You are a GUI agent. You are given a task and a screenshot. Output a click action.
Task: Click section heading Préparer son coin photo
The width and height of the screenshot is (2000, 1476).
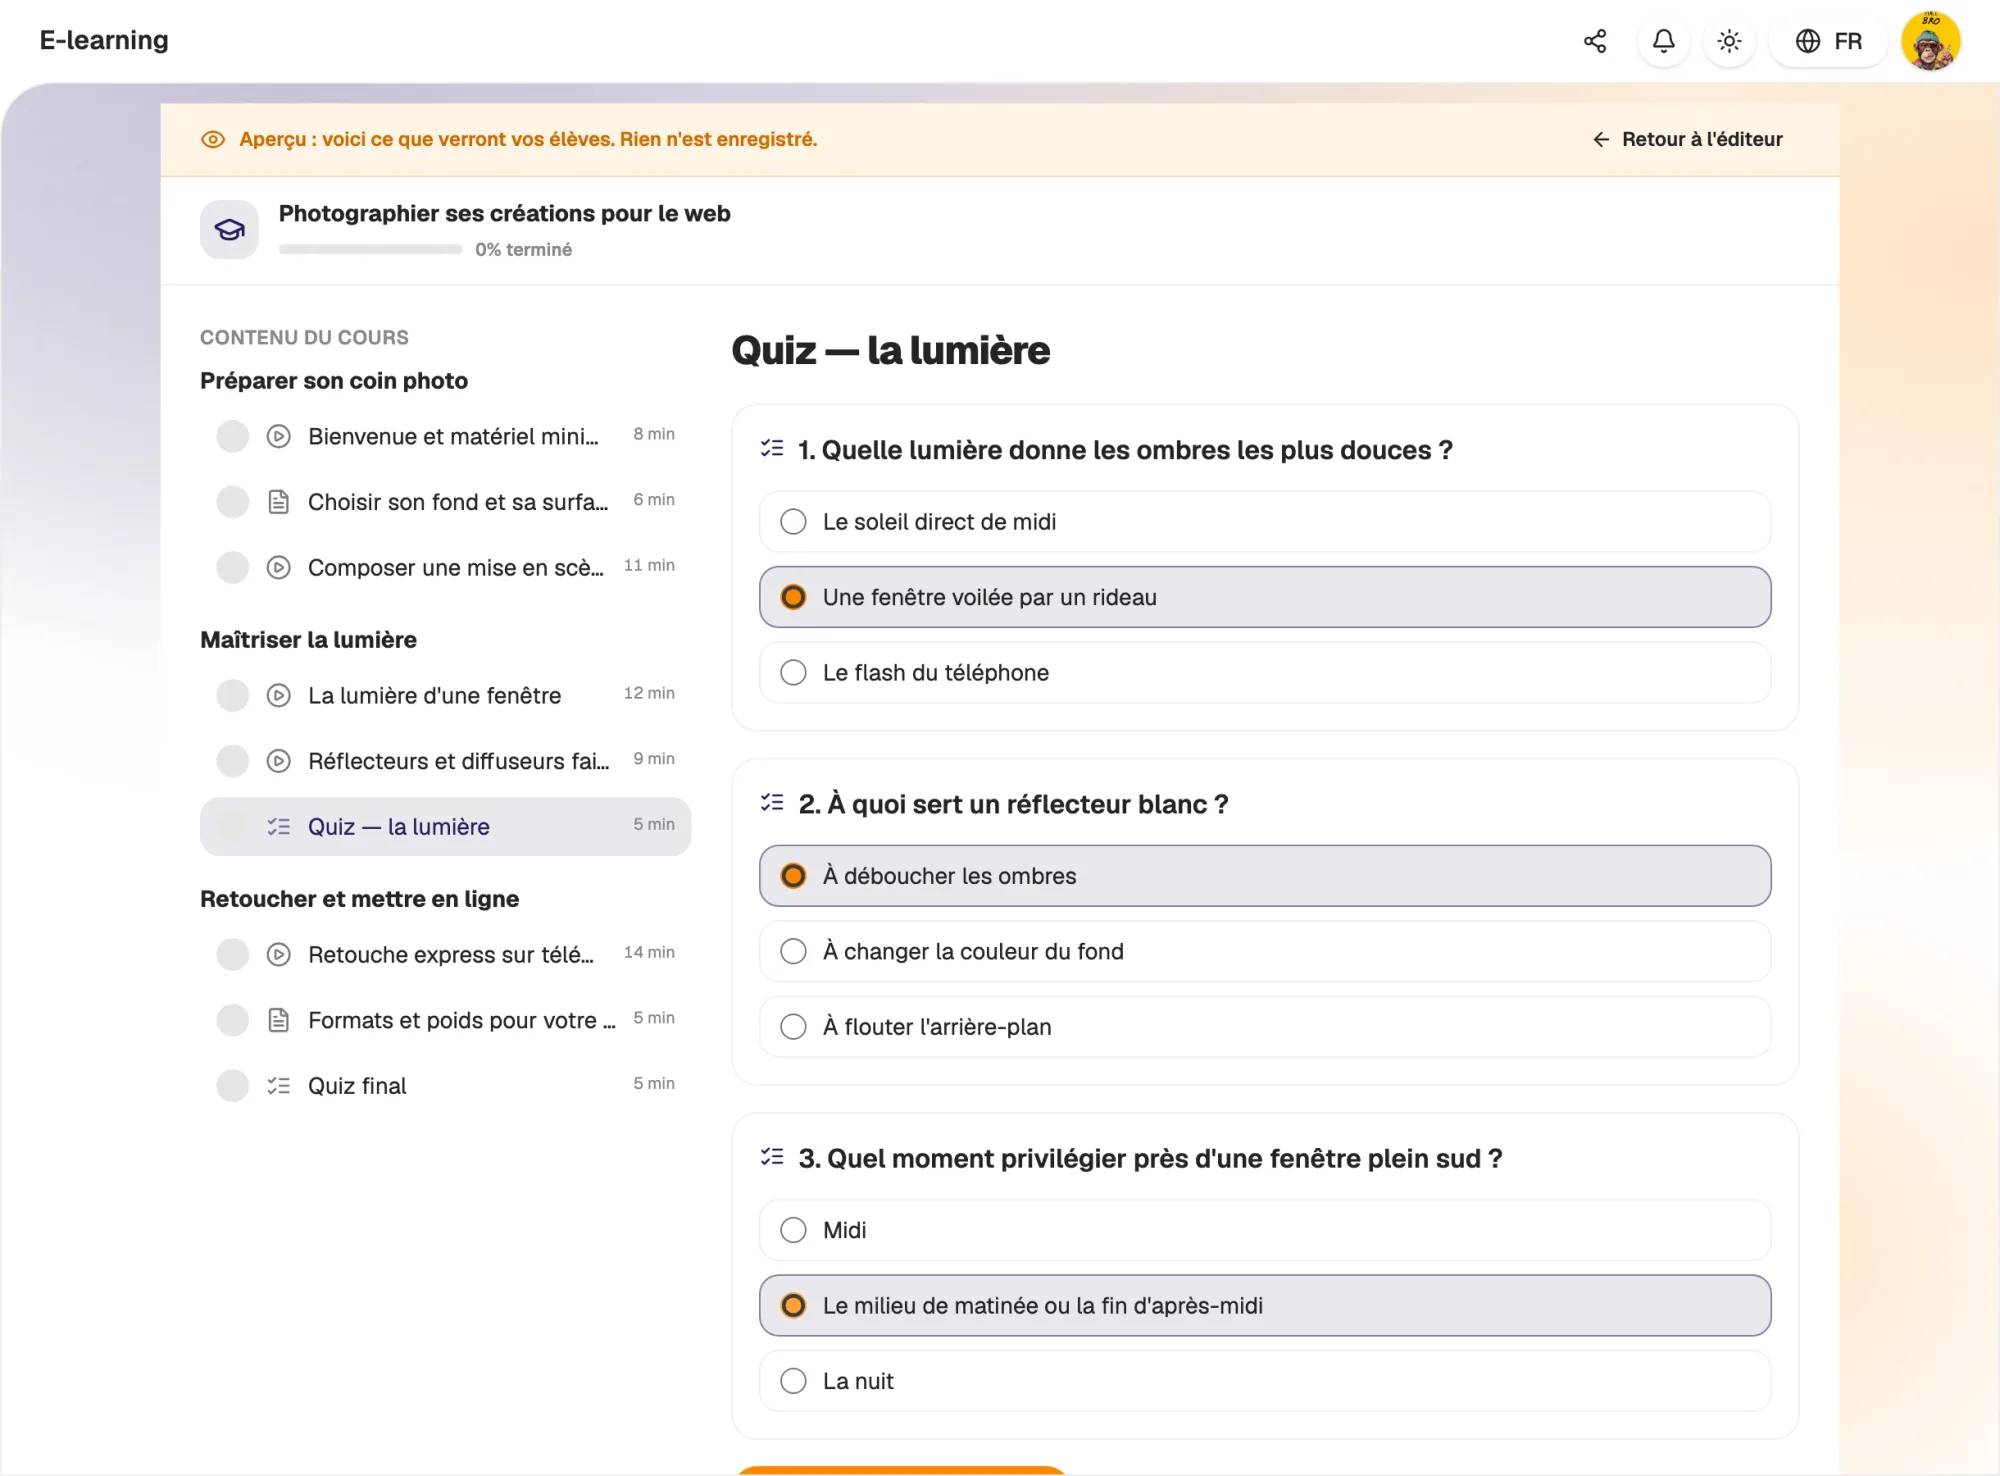(x=334, y=381)
